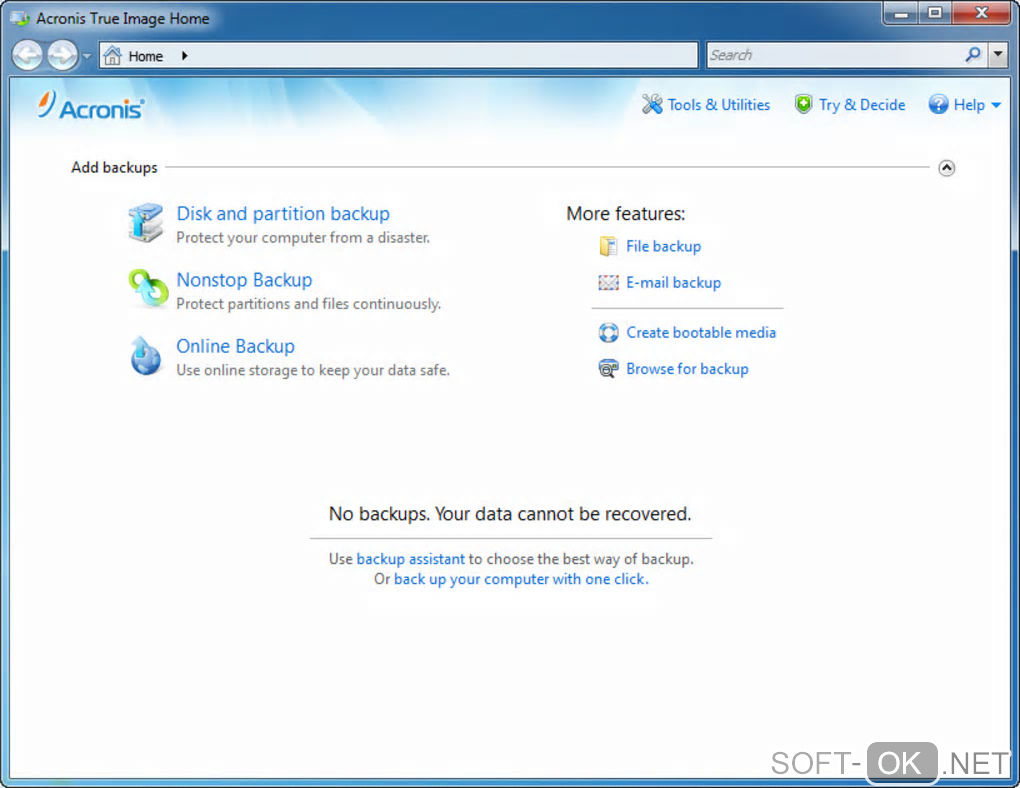Screen dimensions: 1020x788
Task: Click the Home breadcrumb text
Action: coord(146,57)
